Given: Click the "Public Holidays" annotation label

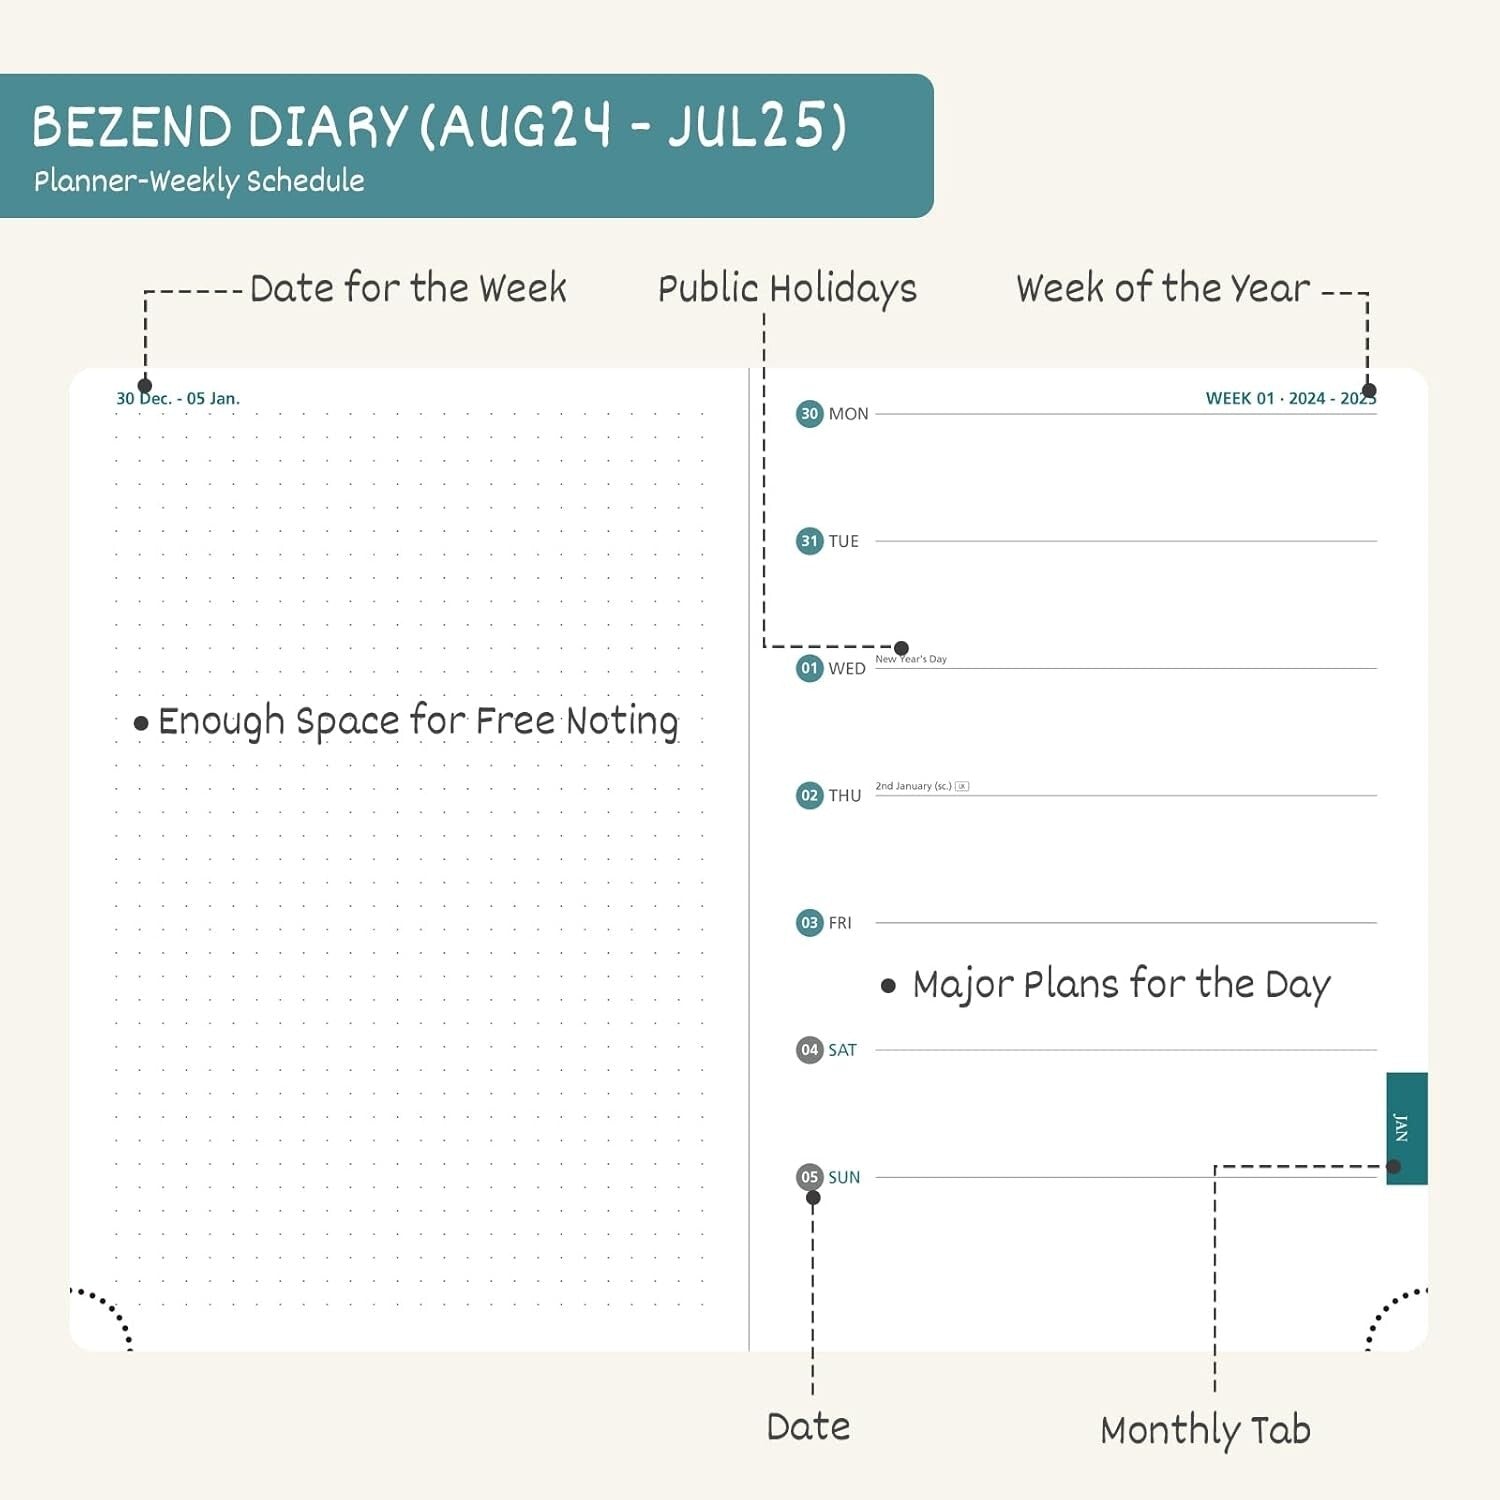Looking at the screenshot, I should pyautogui.click(x=787, y=289).
